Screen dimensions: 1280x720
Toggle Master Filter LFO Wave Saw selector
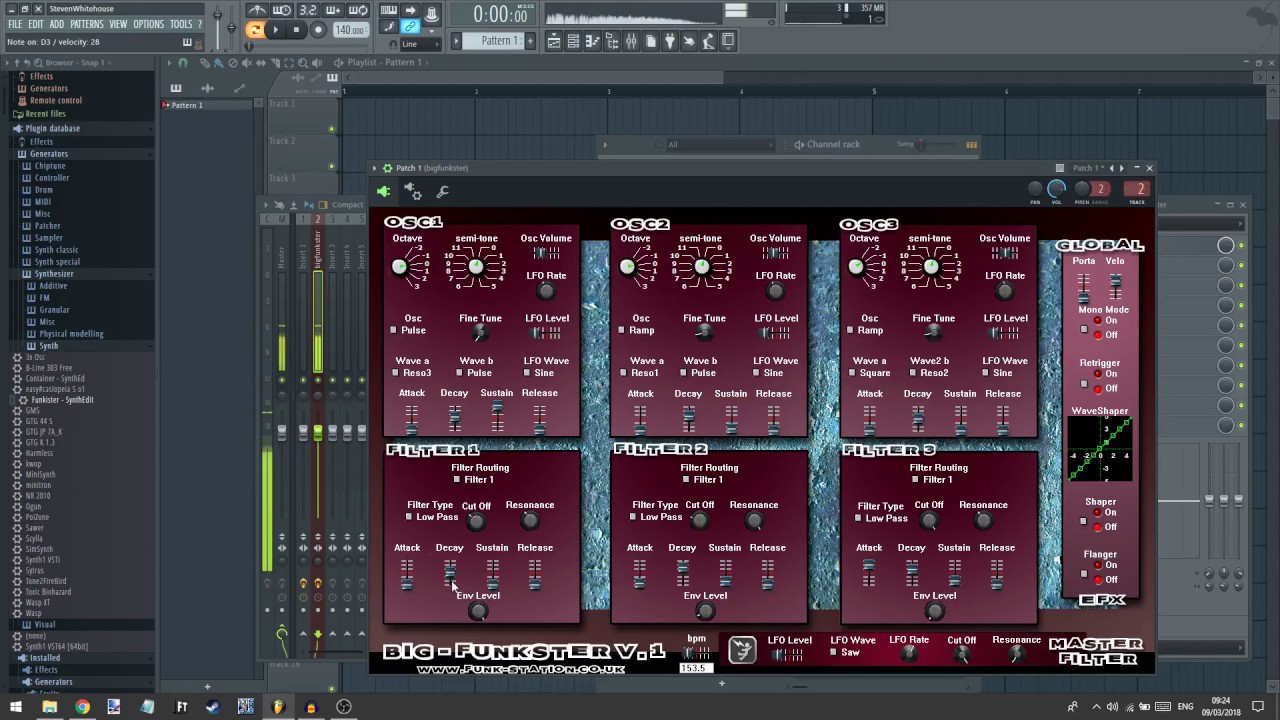click(x=833, y=653)
